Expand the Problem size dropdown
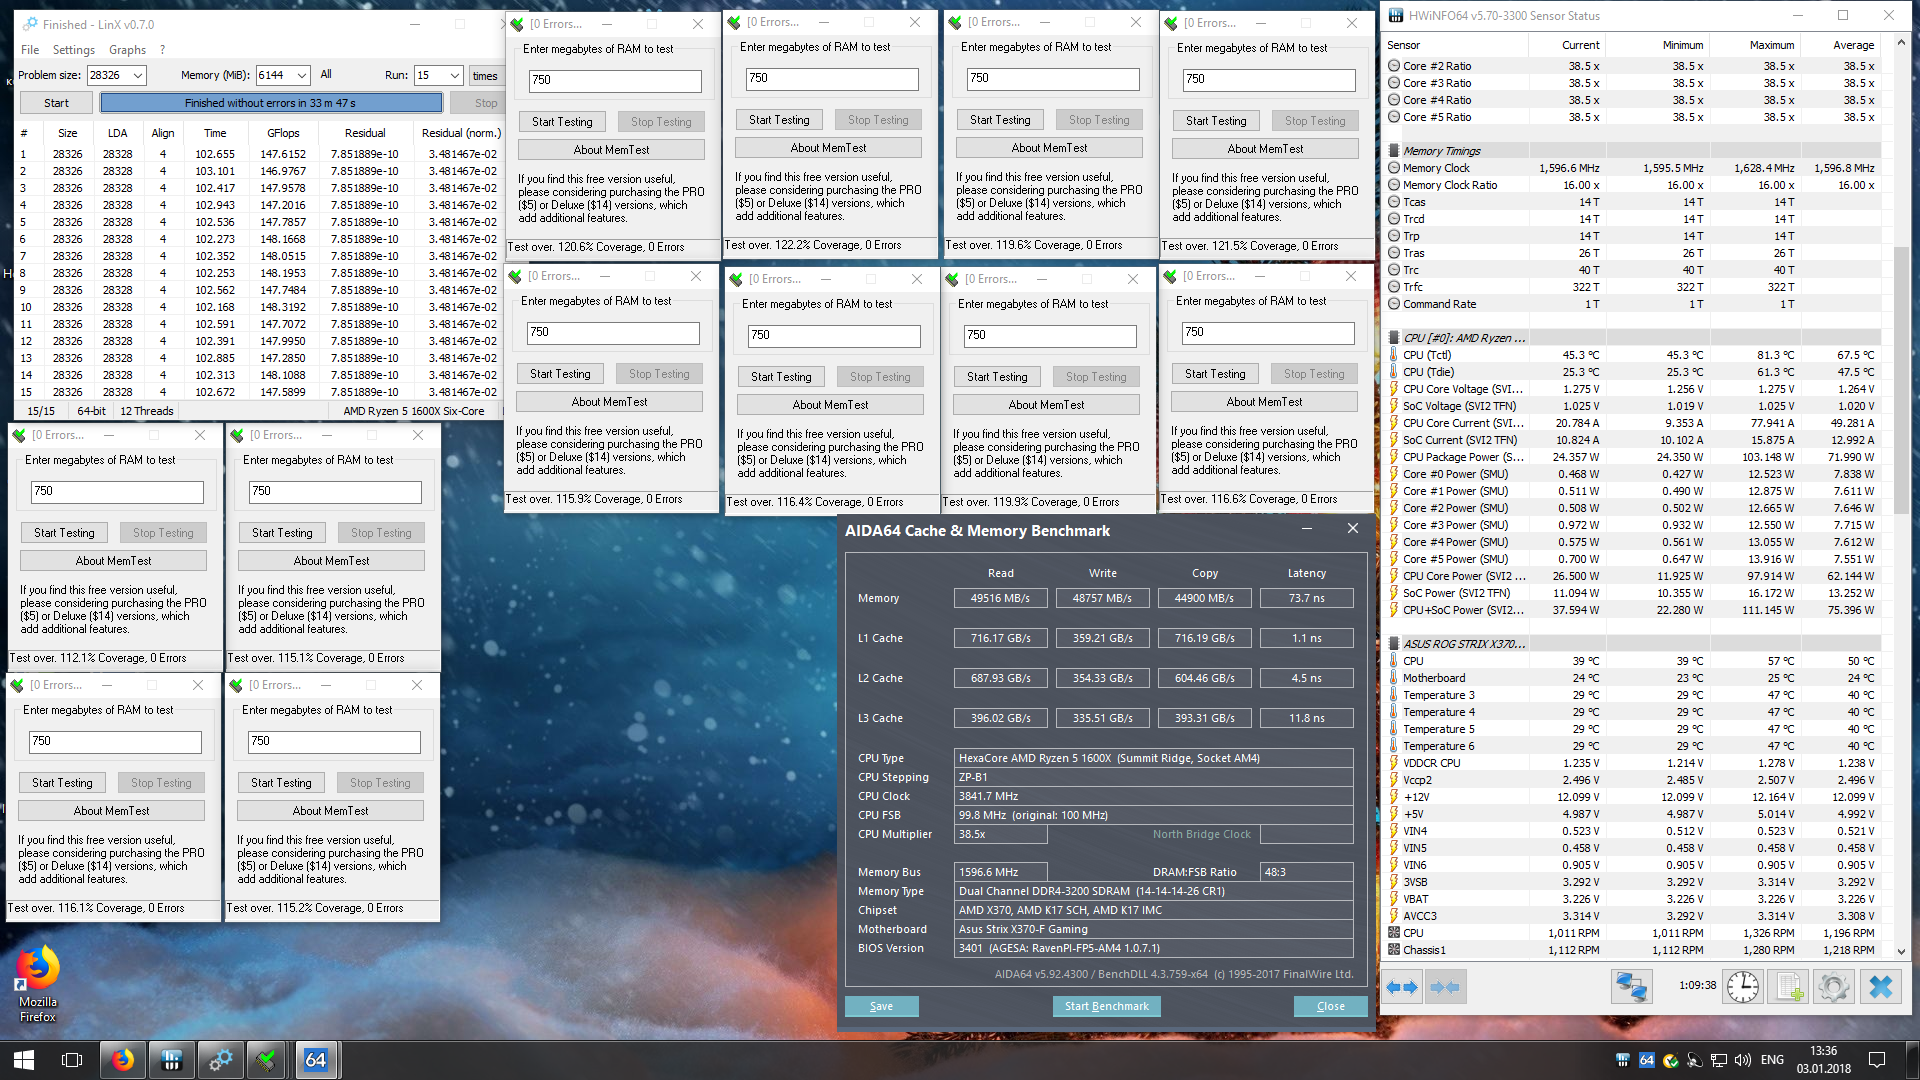The image size is (1920, 1080). 138,76
